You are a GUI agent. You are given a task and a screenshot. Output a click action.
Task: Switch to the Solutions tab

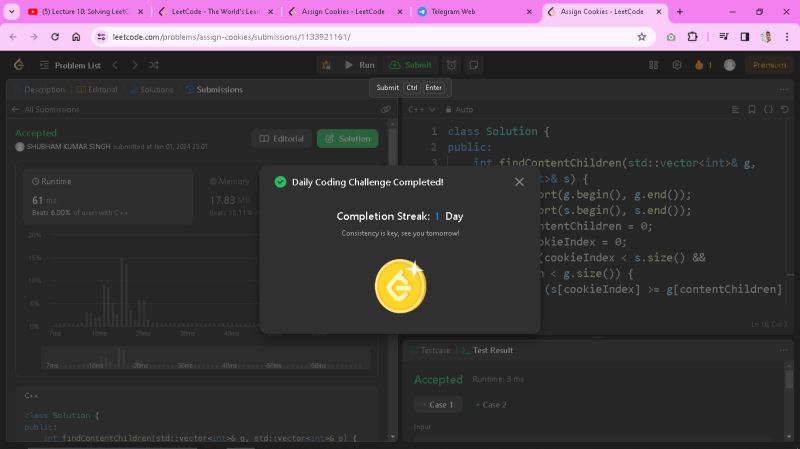[x=152, y=89]
